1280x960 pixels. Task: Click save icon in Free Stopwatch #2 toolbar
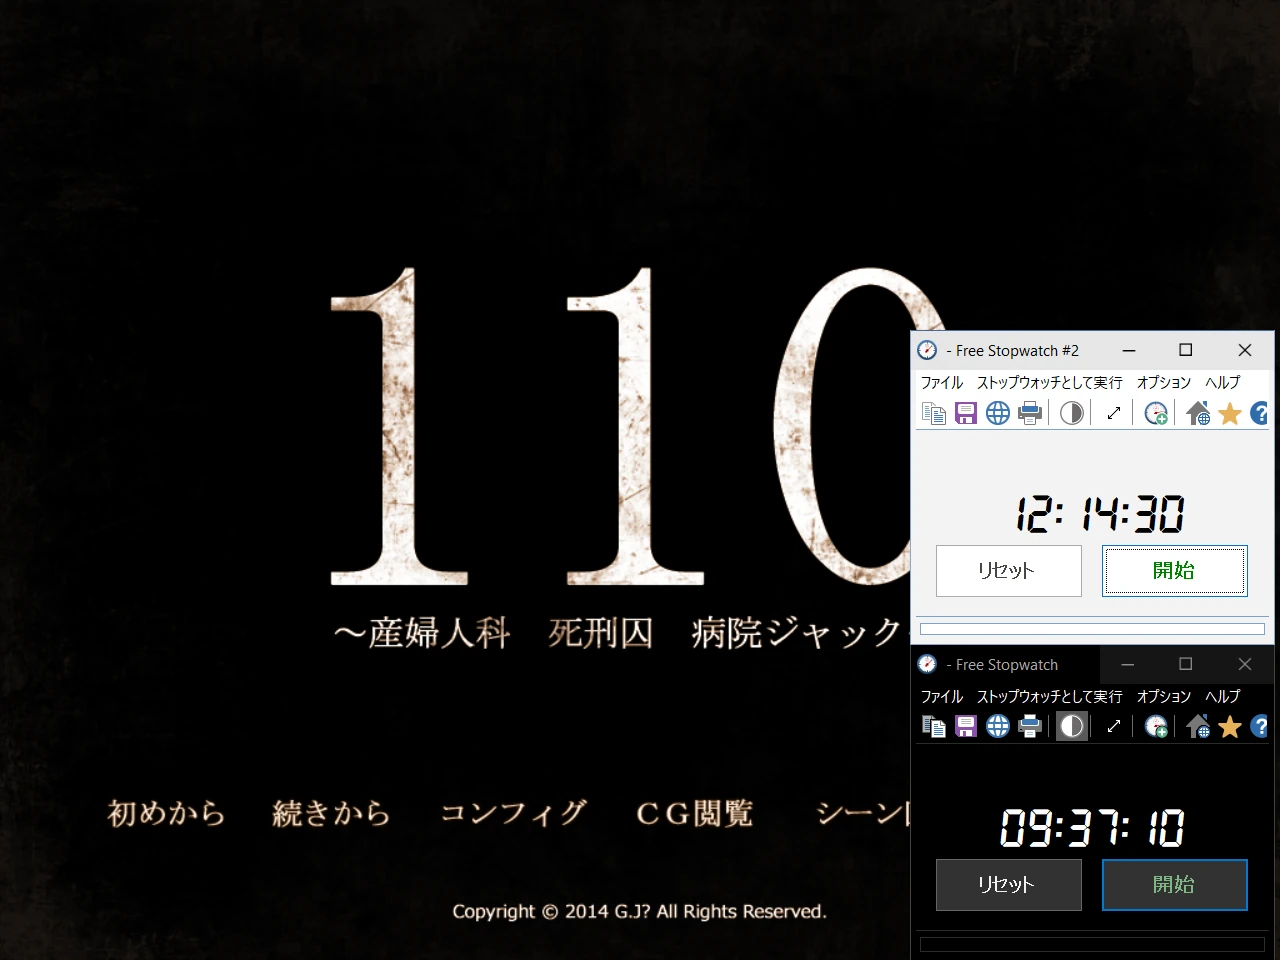click(x=966, y=413)
